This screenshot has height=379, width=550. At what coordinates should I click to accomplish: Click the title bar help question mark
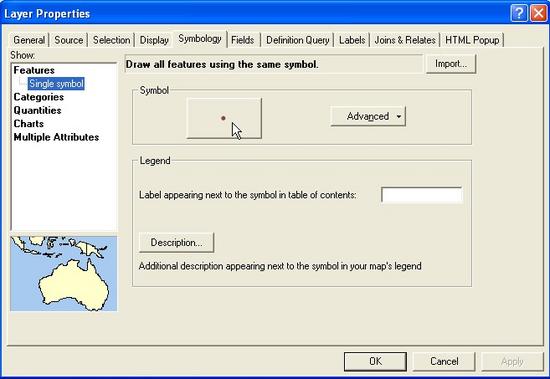click(519, 14)
